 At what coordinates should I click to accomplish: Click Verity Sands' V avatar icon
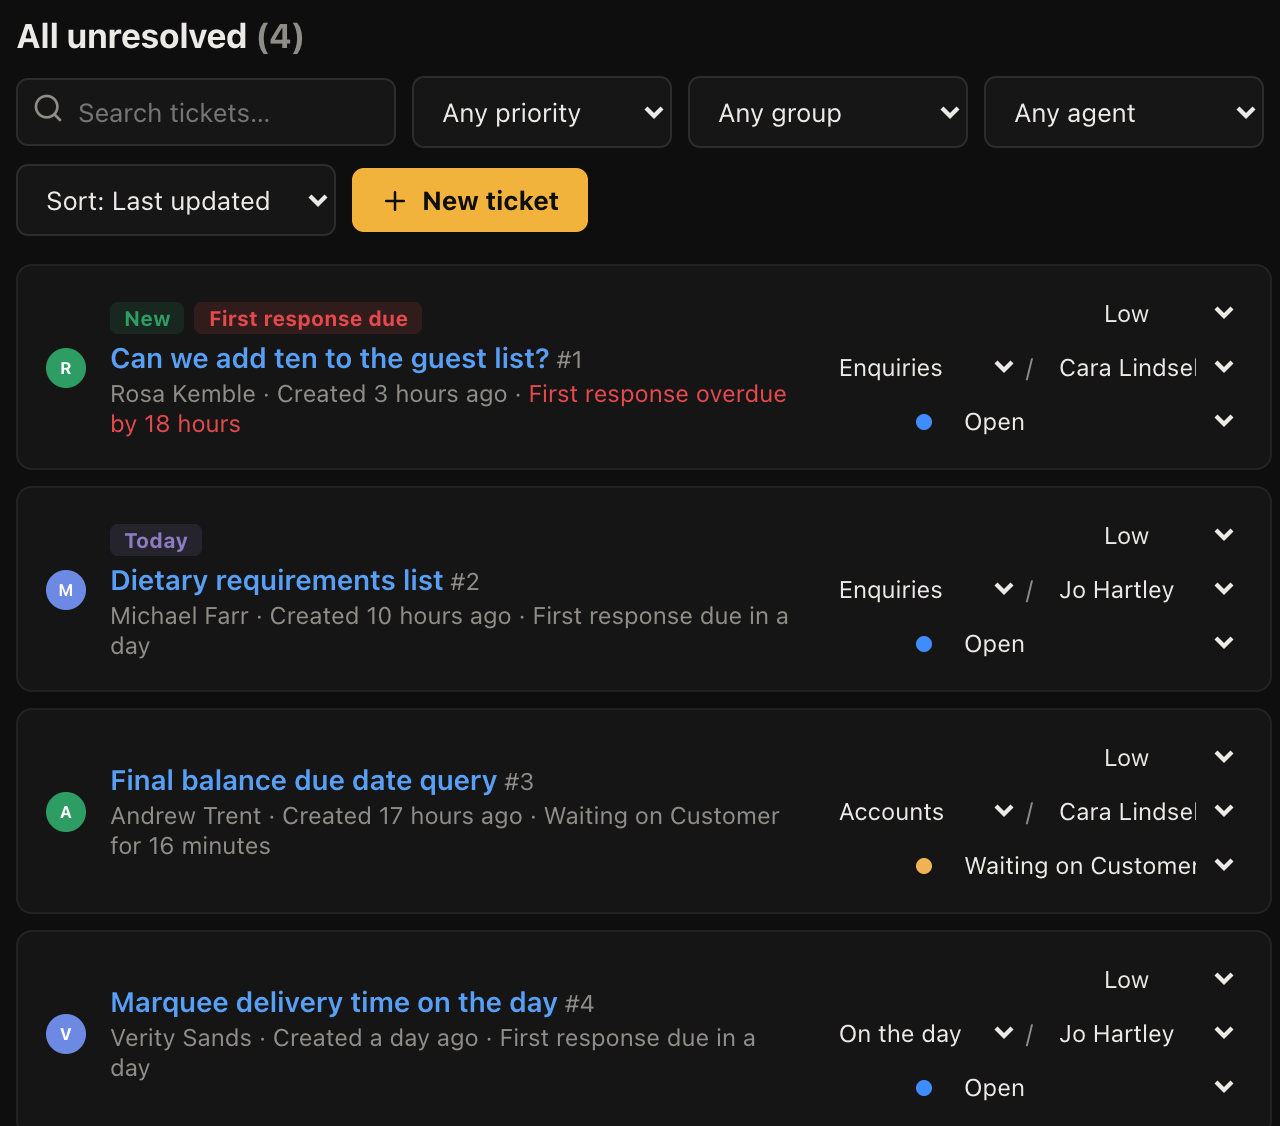click(x=66, y=1034)
